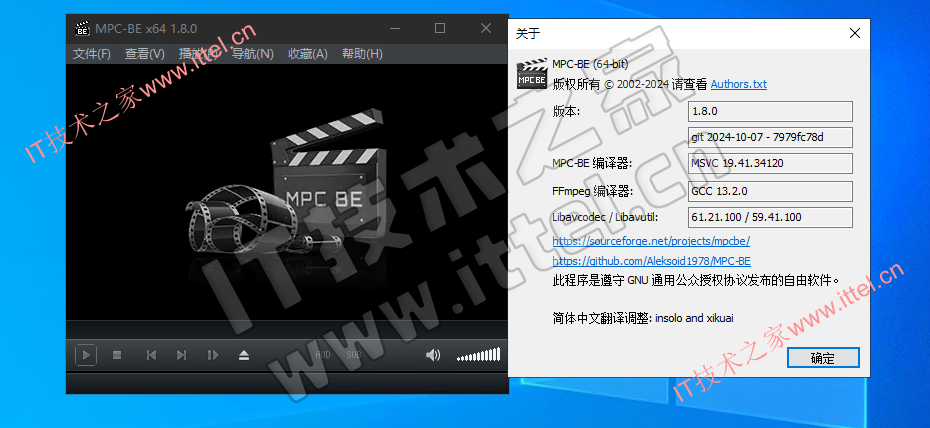Click the 61.21.100 / 59.41.100 field
This screenshot has height=428, width=930.
[x=770, y=218]
